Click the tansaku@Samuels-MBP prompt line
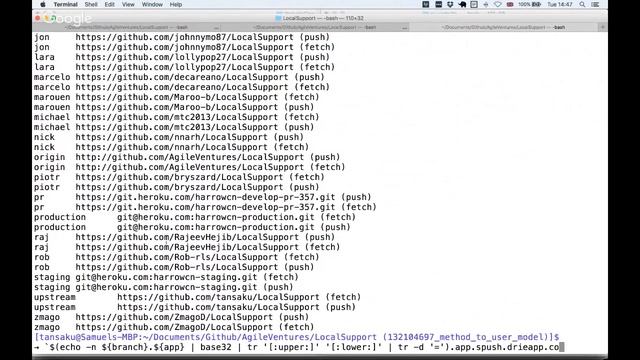The height and width of the screenshot is (360, 640). (297, 337)
